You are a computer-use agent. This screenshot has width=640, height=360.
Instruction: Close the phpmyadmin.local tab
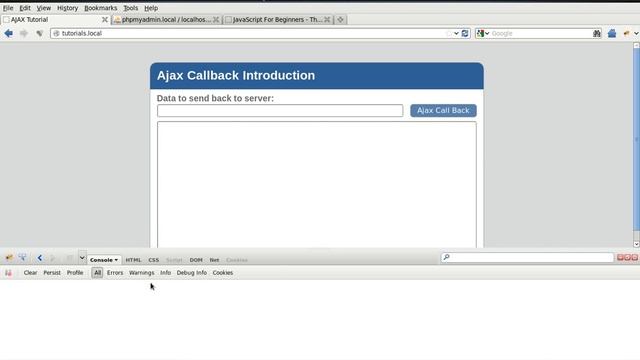click(216, 20)
